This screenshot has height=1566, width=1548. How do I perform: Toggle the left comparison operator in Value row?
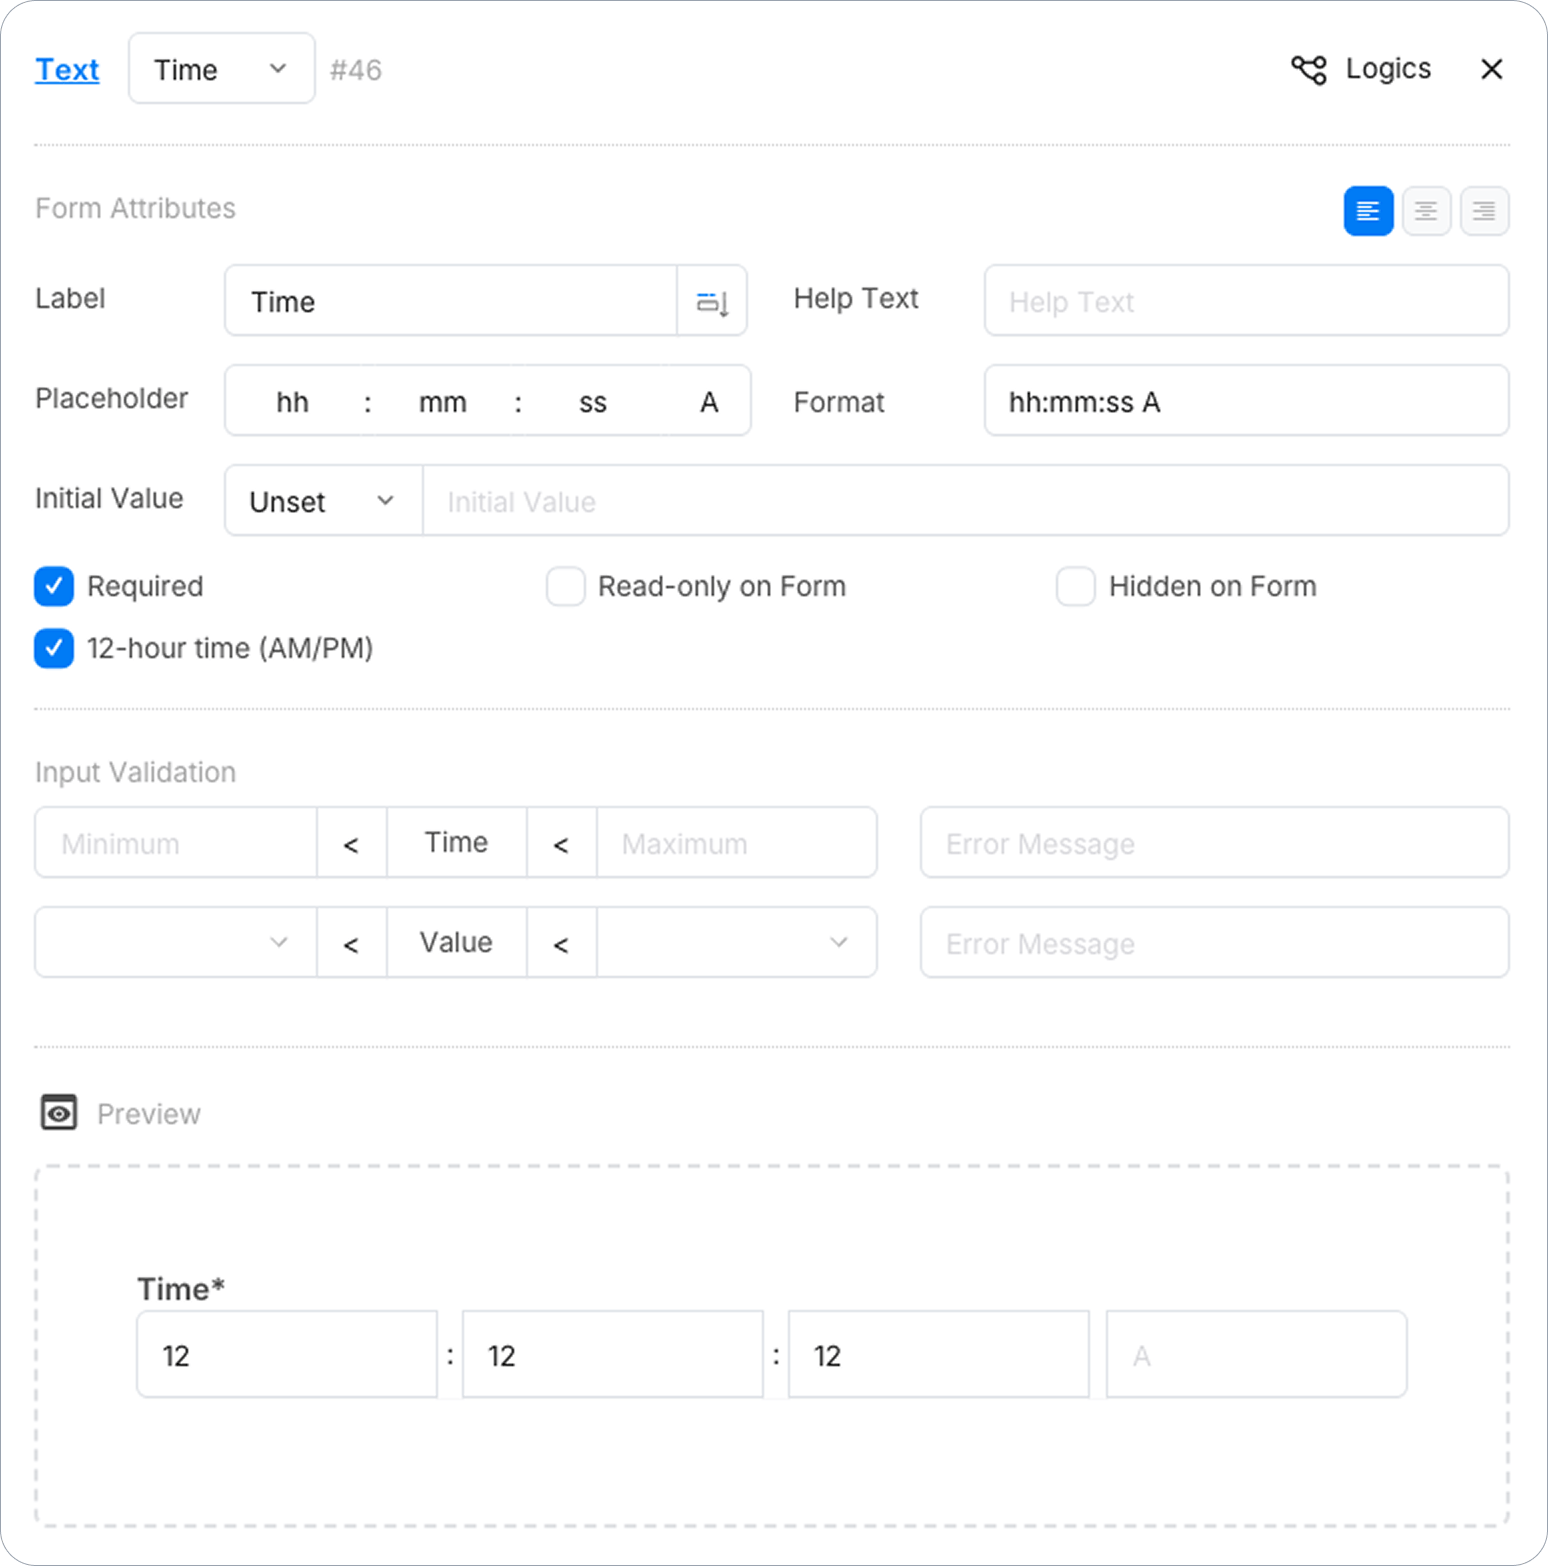352,943
